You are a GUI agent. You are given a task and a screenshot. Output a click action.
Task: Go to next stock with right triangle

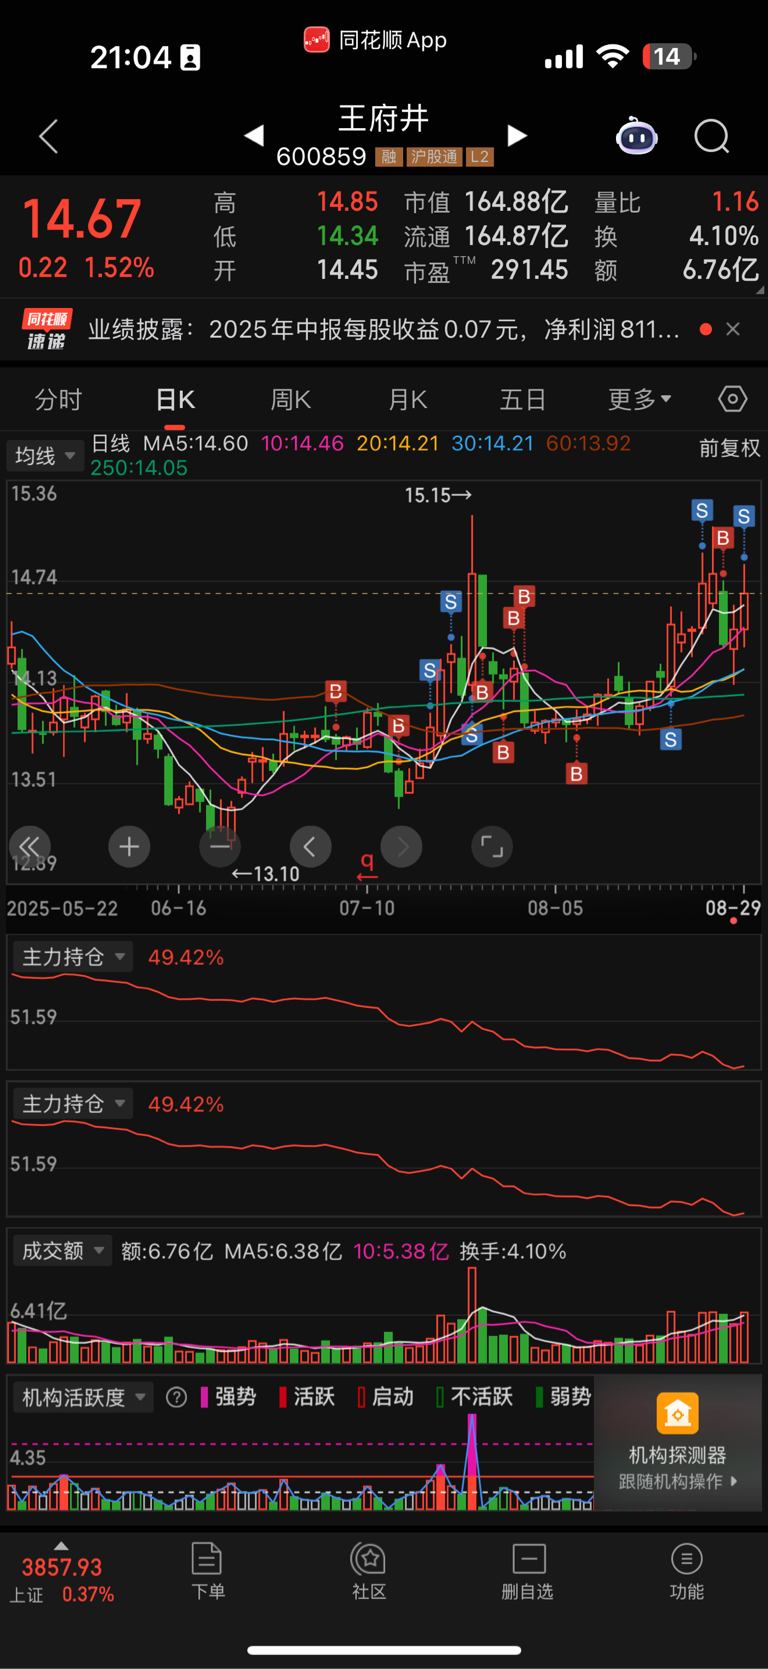[x=517, y=135]
